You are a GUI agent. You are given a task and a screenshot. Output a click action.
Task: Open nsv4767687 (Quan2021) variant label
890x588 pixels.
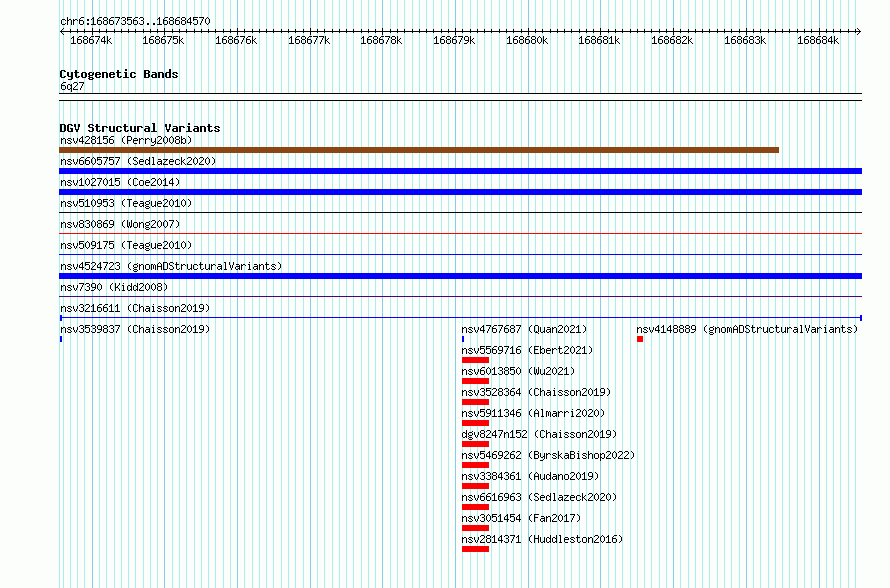pos(524,329)
